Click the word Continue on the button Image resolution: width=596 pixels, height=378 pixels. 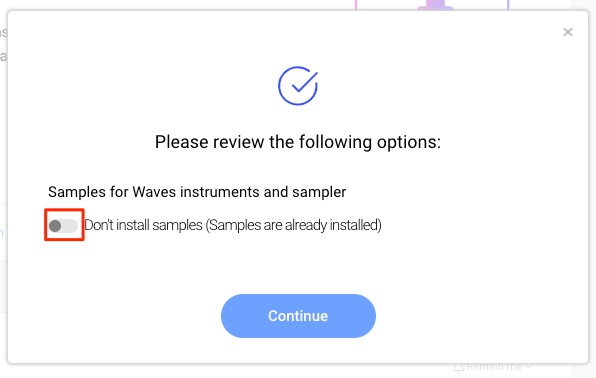(x=298, y=316)
